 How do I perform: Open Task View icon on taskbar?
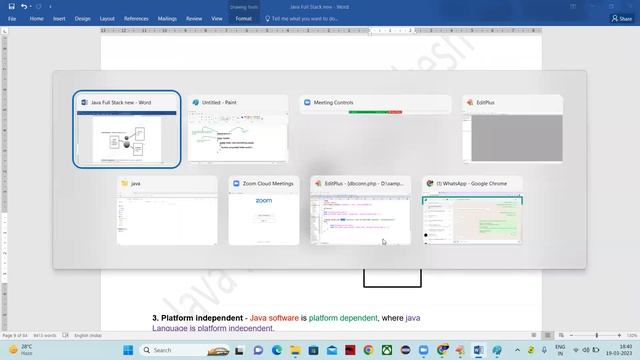(x=239, y=350)
